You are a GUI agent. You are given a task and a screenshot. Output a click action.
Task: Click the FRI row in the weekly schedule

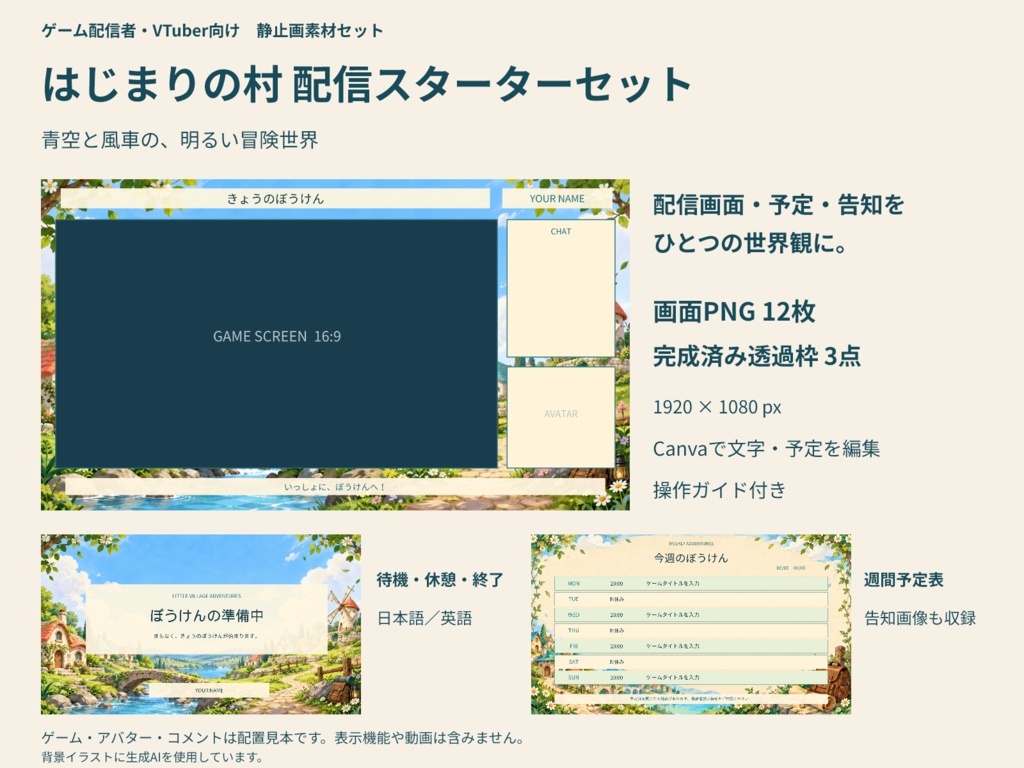point(691,646)
